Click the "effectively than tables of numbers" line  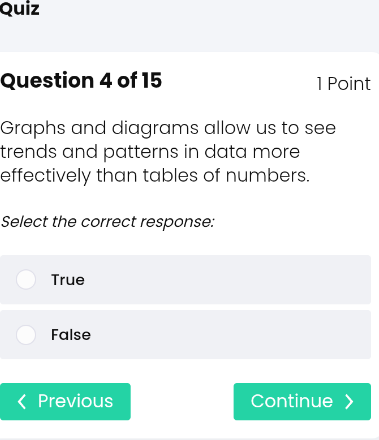[x=155, y=176]
